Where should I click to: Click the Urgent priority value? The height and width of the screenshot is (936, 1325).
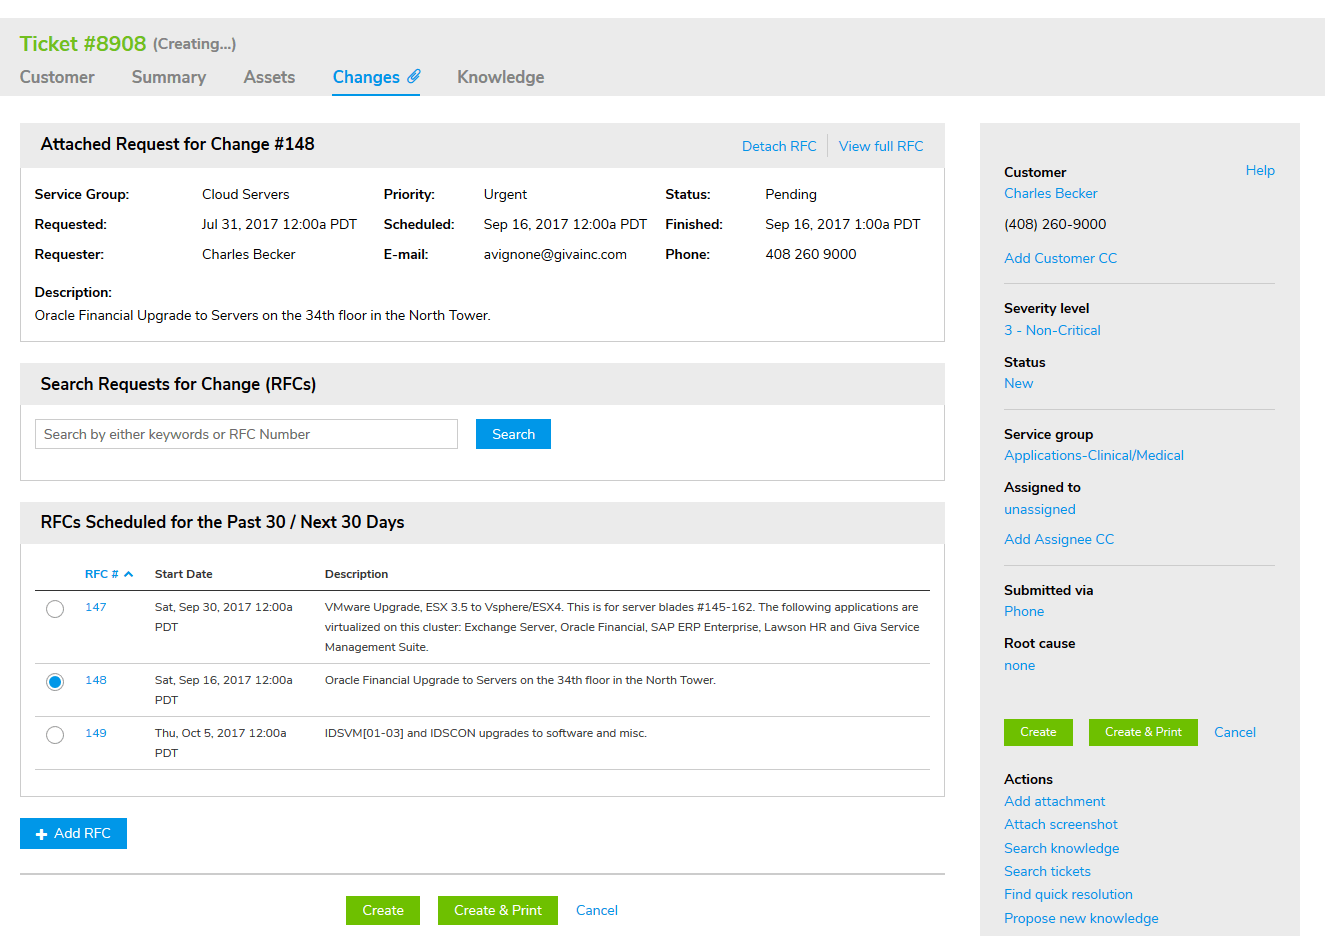tap(505, 194)
